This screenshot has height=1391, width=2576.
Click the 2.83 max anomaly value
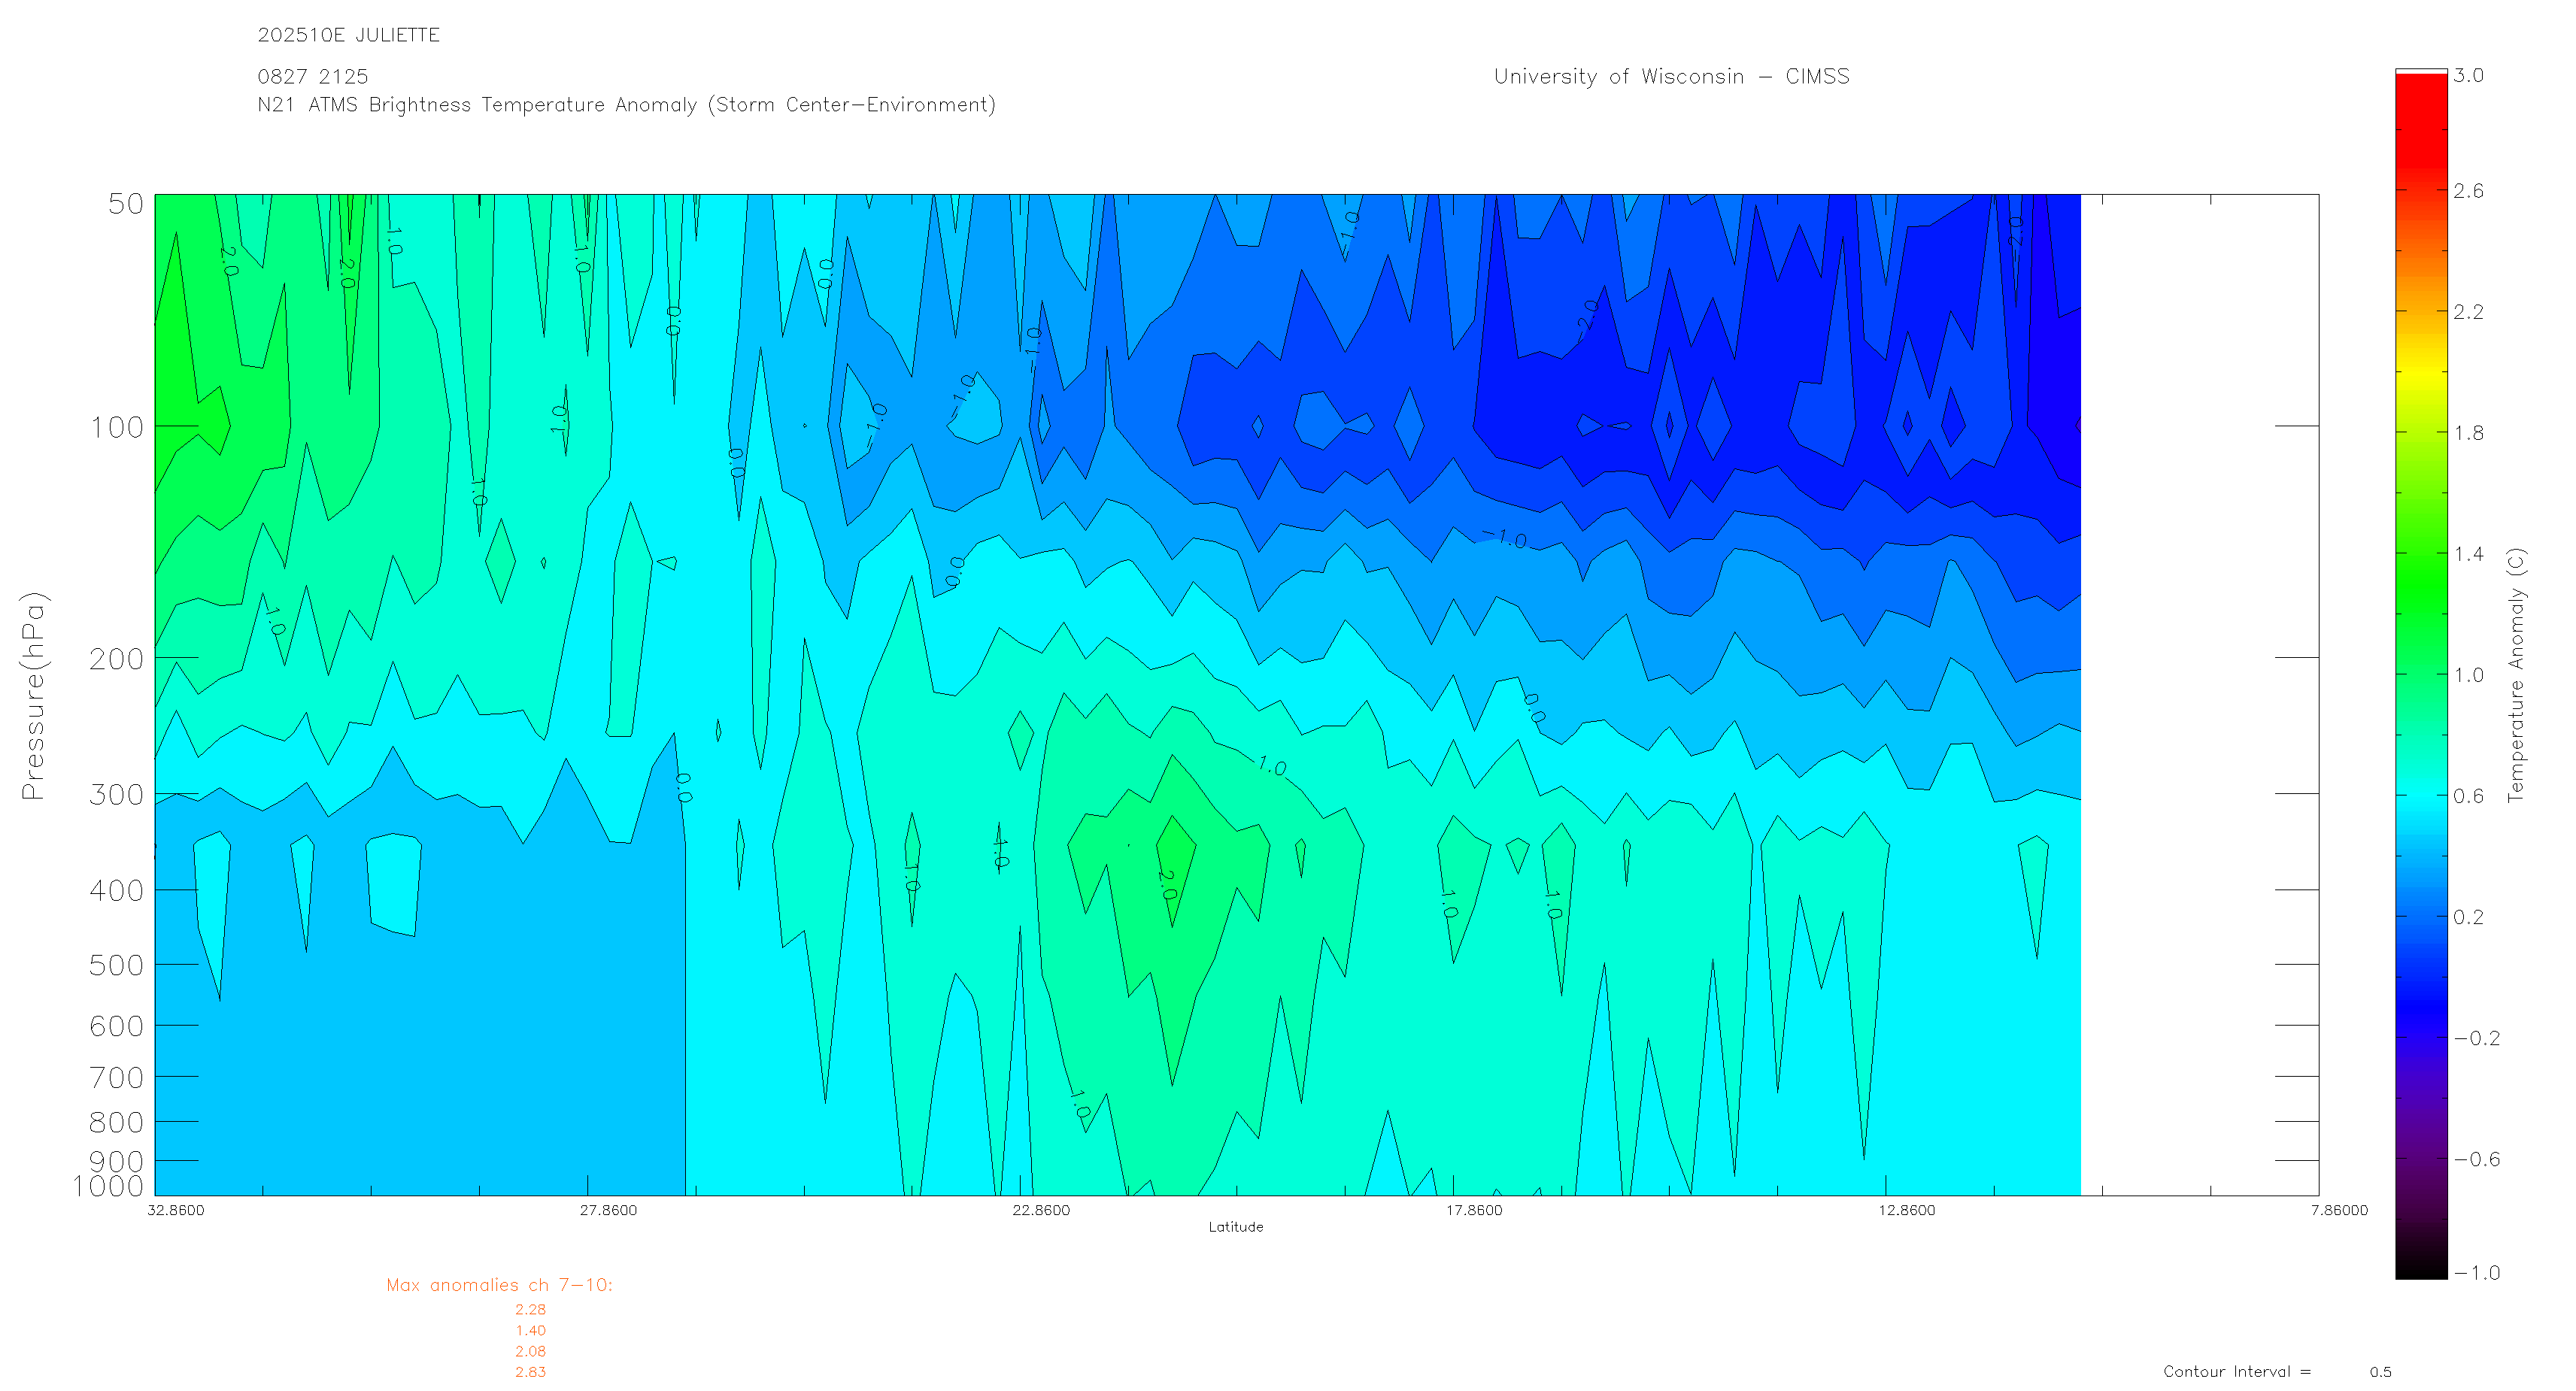click(x=530, y=1372)
